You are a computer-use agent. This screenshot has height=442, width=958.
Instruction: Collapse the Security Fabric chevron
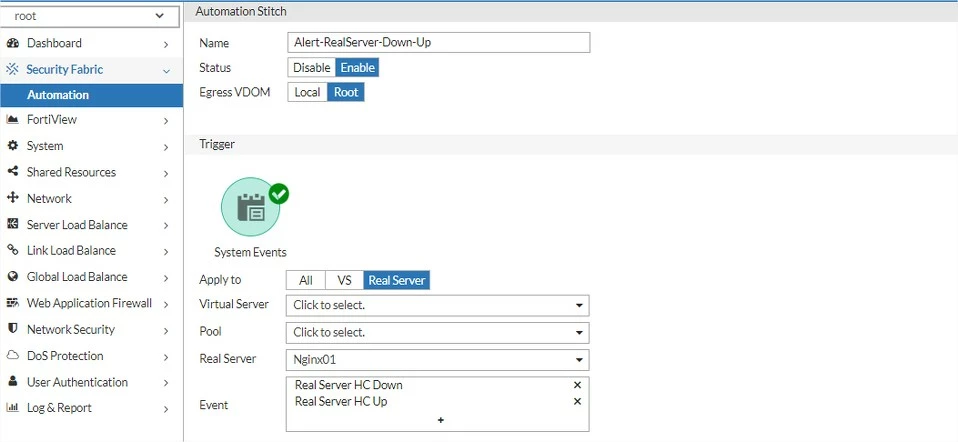(166, 71)
